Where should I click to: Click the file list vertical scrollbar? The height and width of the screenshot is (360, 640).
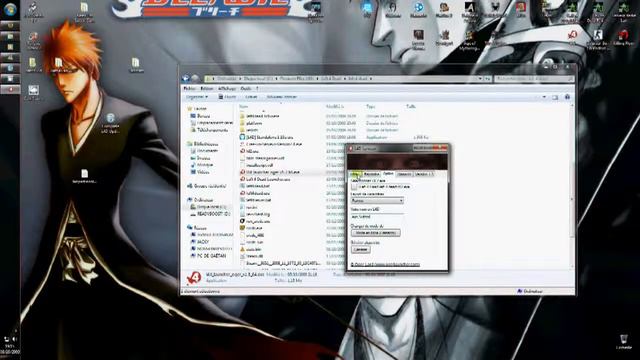[572, 186]
